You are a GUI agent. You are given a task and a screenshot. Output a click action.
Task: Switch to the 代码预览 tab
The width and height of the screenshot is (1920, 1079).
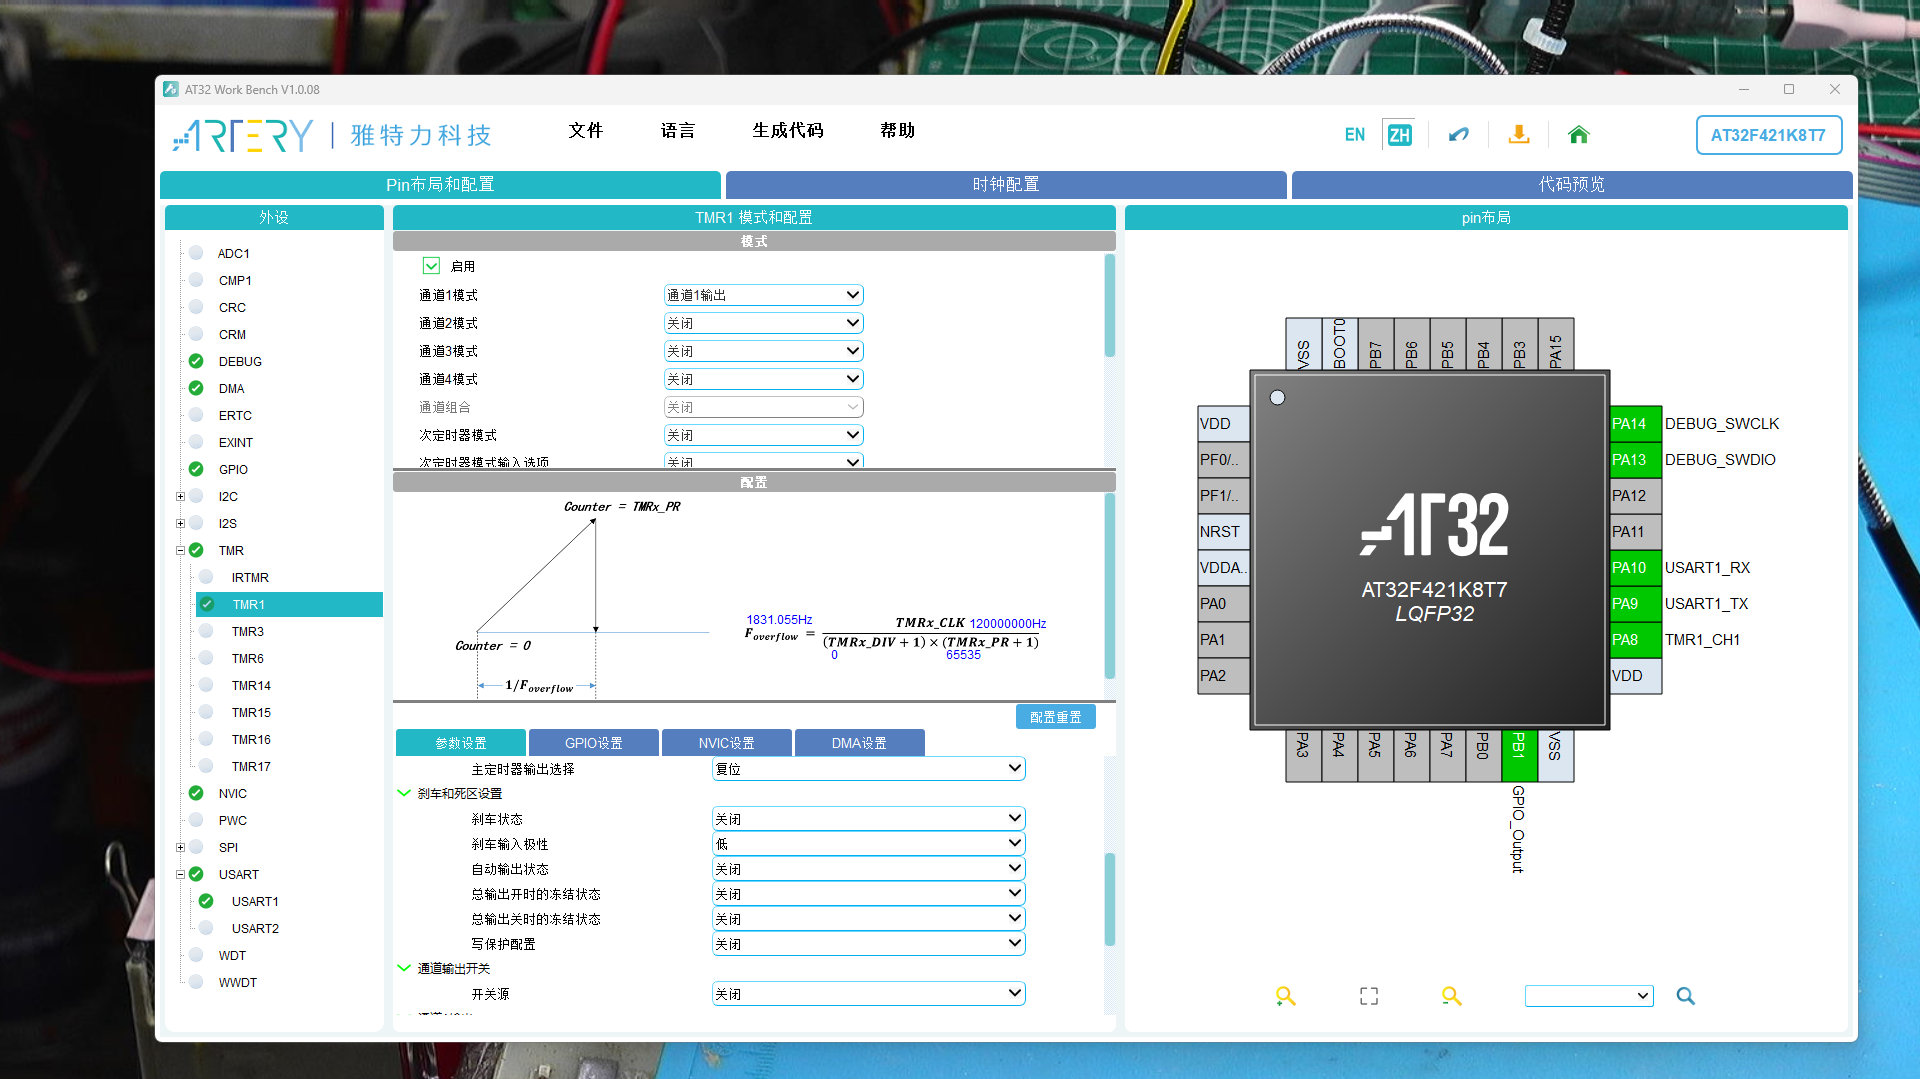click(x=1572, y=185)
